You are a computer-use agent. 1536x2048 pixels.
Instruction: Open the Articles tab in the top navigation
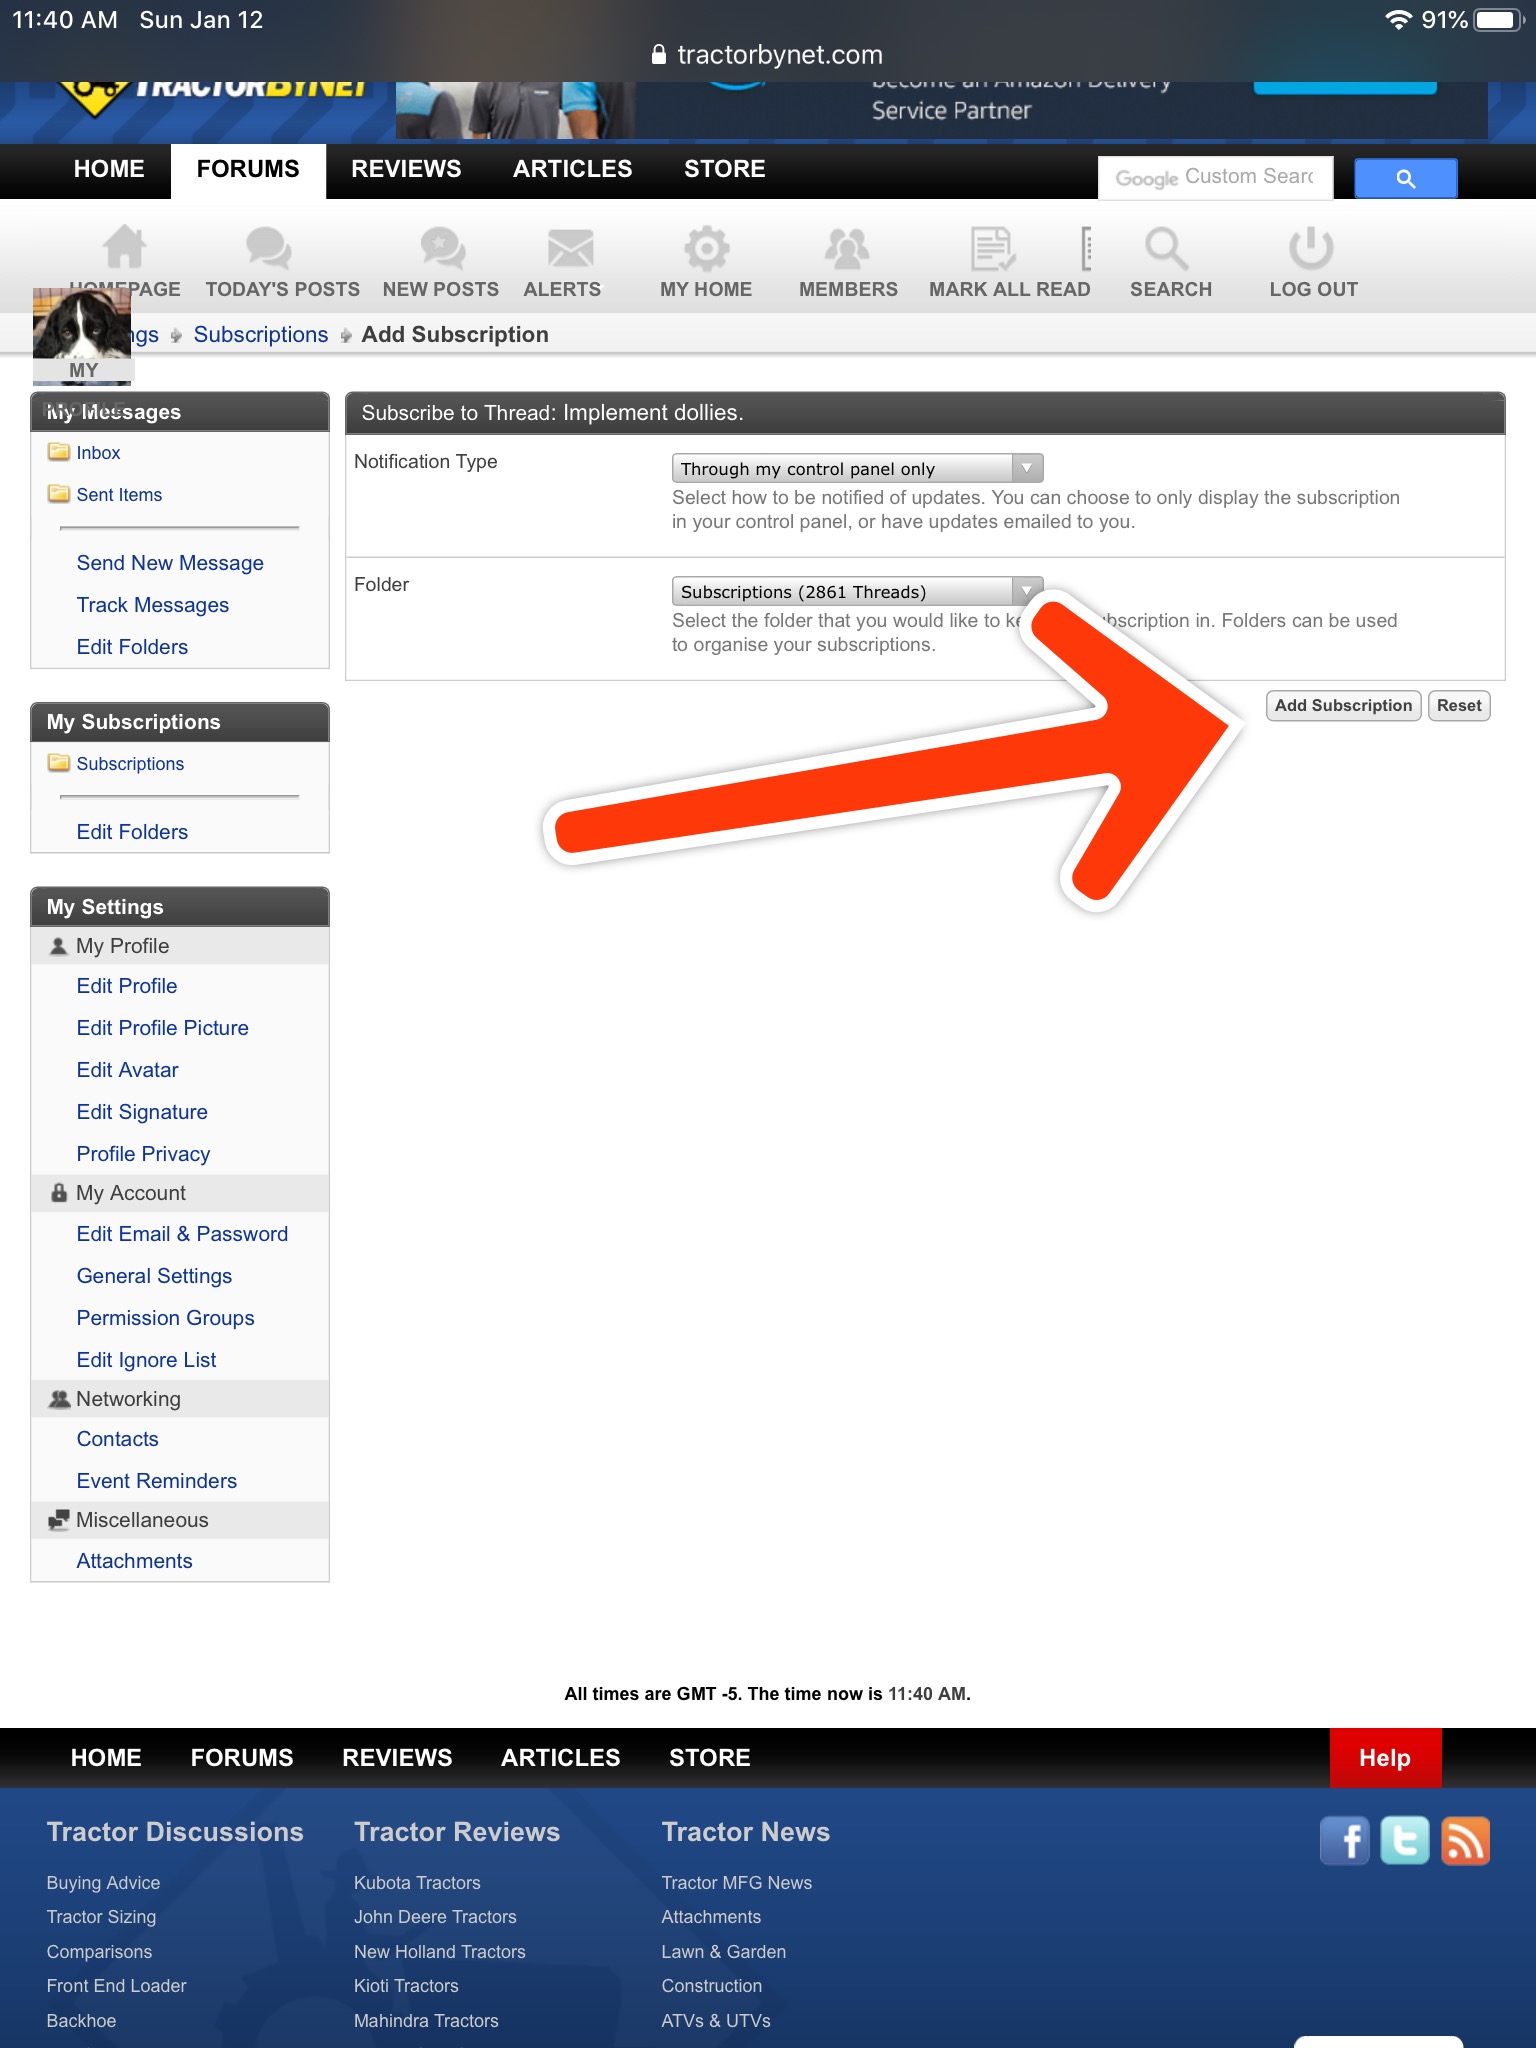572,170
